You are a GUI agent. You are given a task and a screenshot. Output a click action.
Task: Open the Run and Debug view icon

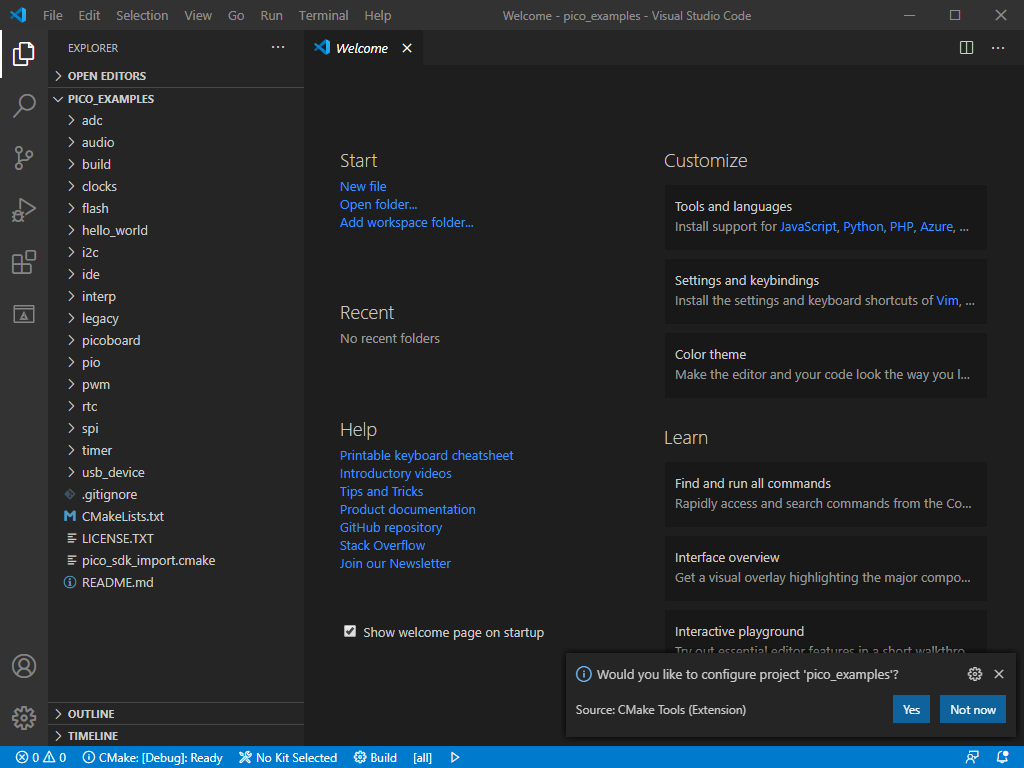tap(24, 210)
